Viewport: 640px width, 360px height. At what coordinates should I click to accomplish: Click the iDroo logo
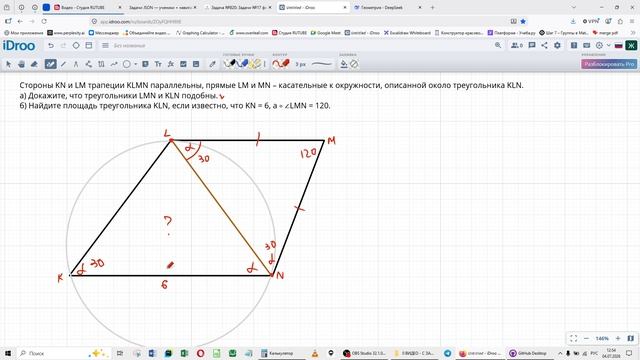pyautogui.click(x=19, y=46)
